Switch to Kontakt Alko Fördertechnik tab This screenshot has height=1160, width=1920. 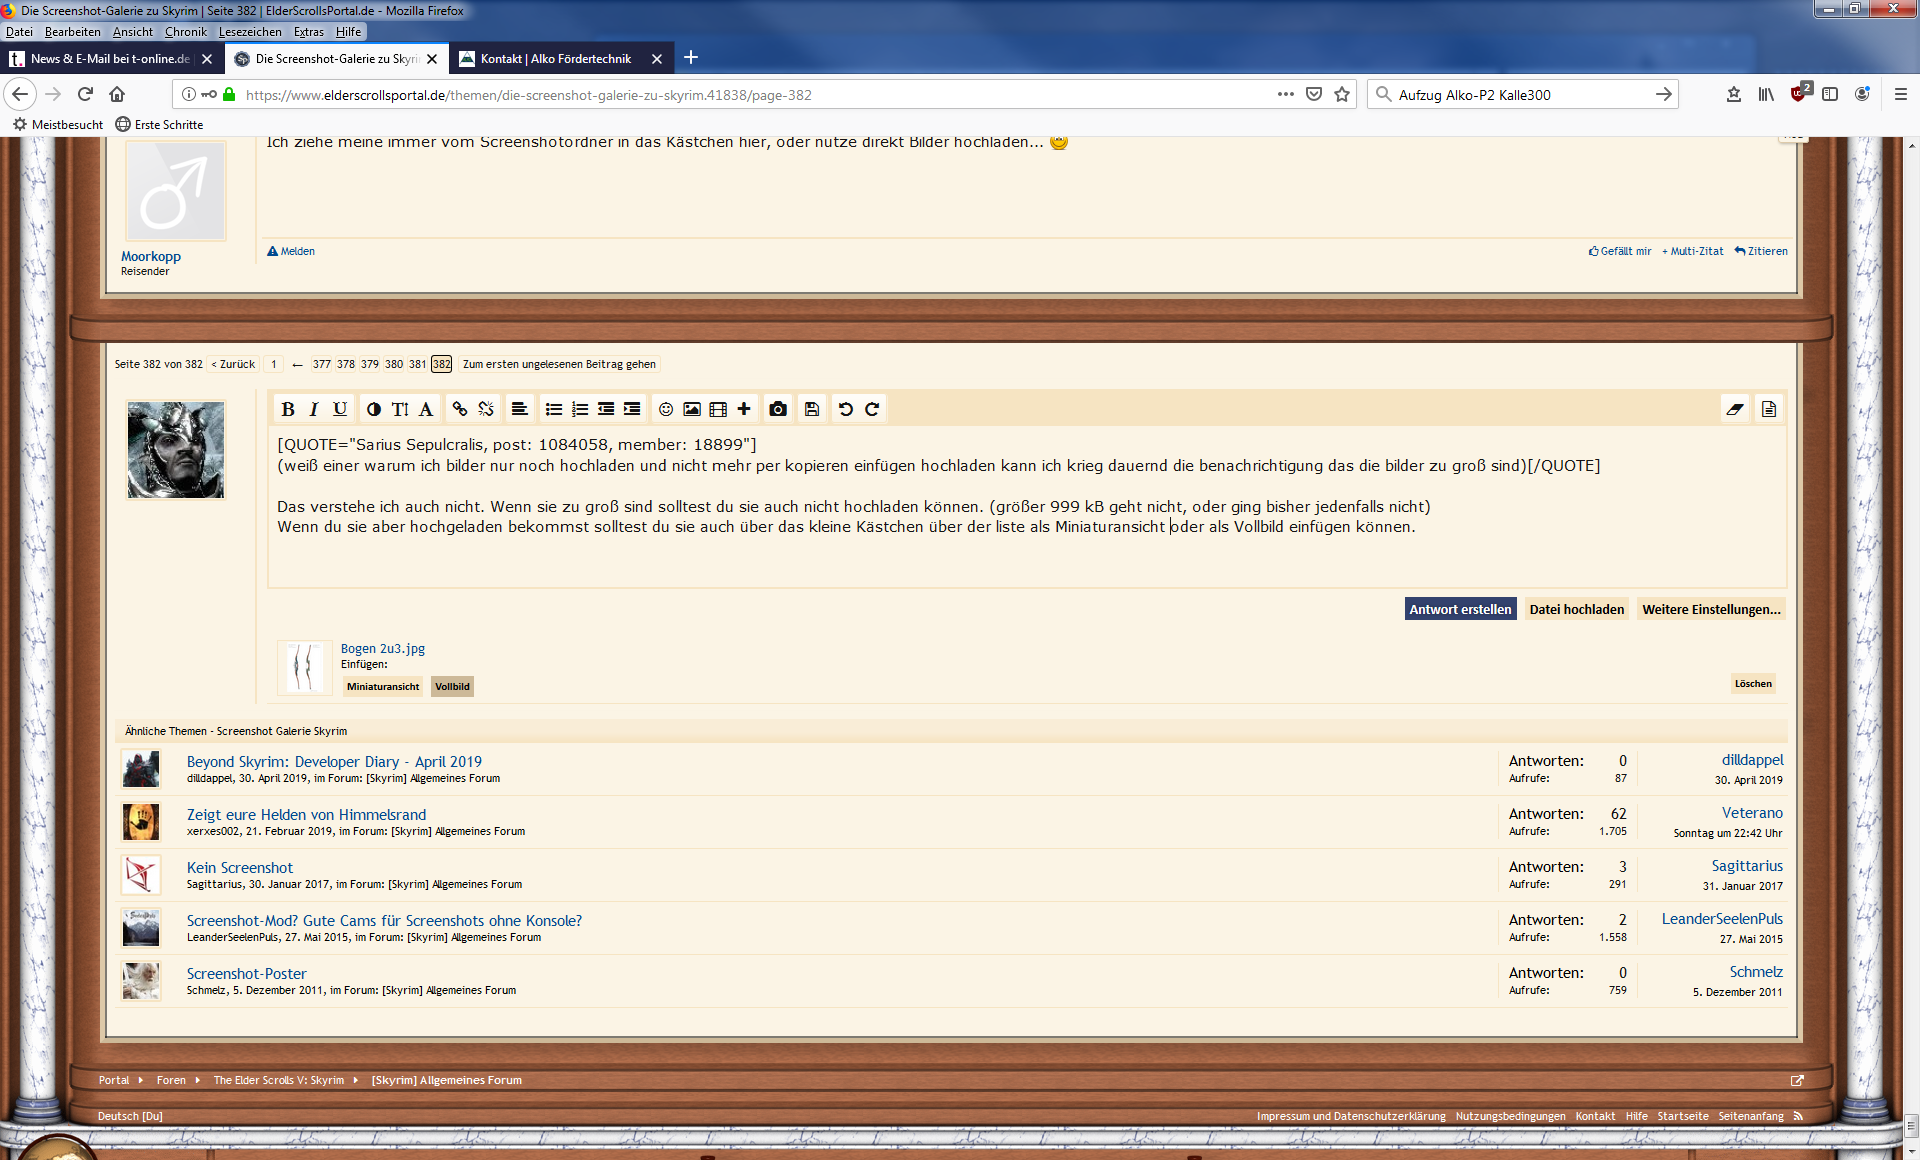(555, 59)
